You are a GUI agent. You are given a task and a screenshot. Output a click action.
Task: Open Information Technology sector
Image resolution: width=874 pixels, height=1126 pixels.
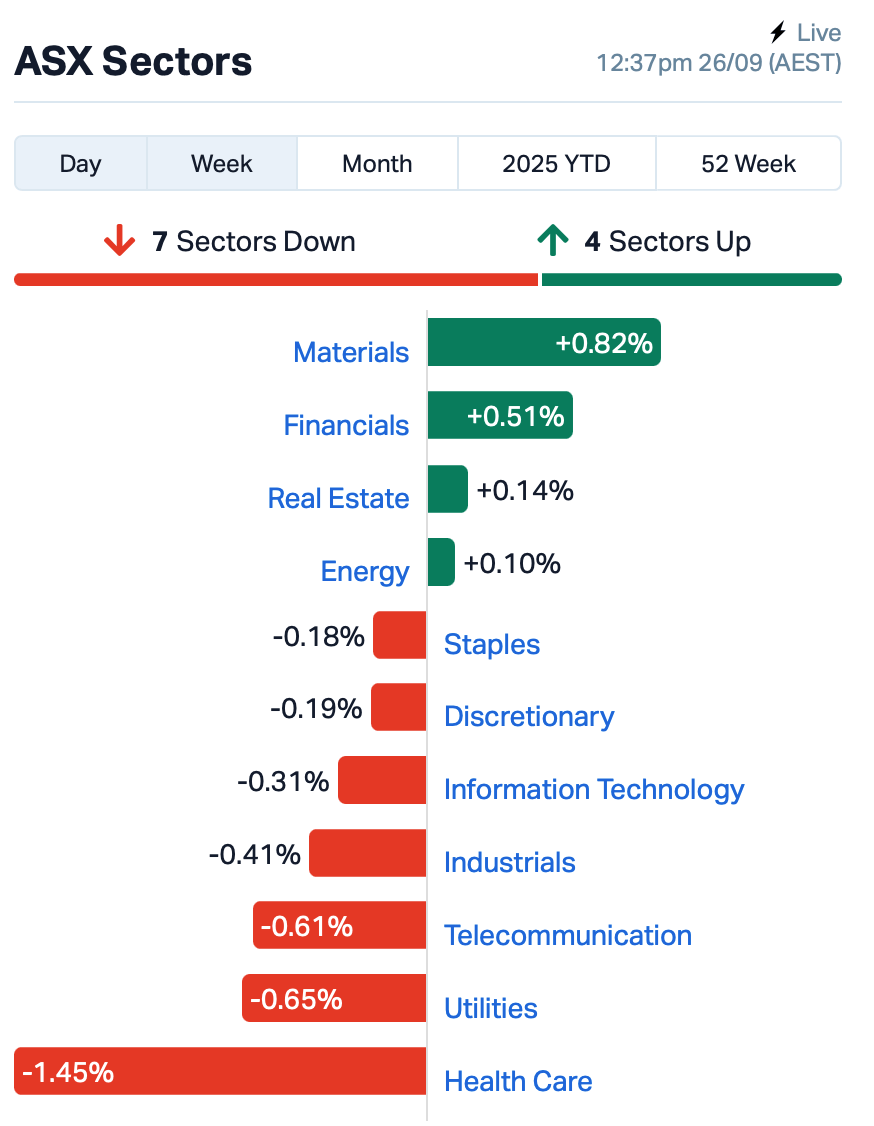pyautogui.click(x=594, y=790)
